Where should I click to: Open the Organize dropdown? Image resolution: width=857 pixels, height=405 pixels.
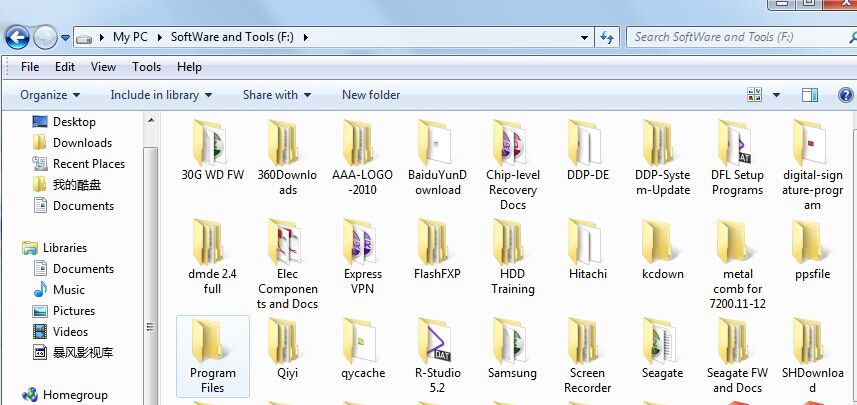[50, 95]
